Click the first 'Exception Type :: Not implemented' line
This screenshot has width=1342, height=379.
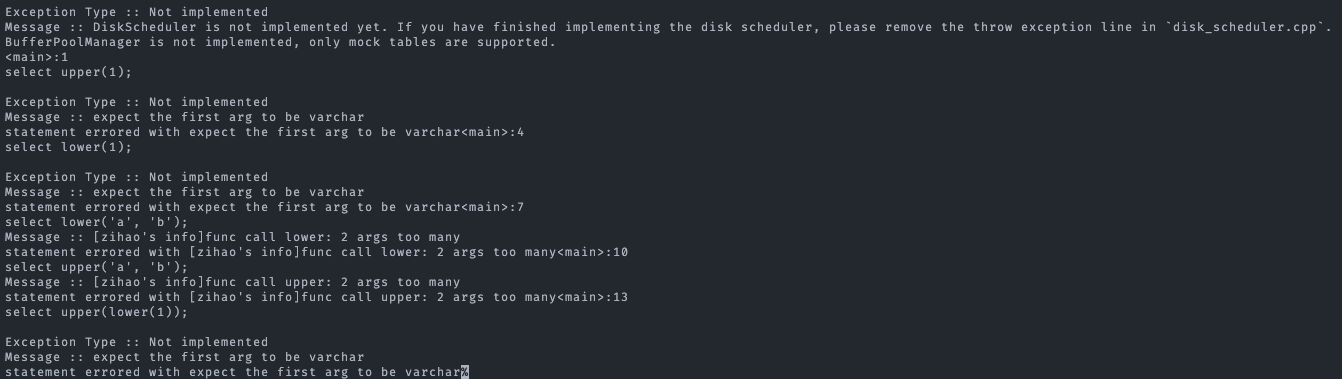click(136, 12)
